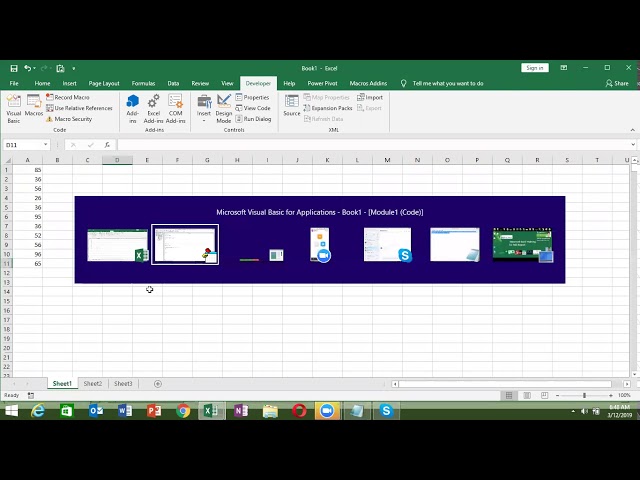Collapse the ribbon
This screenshot has width=640, height=480.
click(x=633, y=130)
